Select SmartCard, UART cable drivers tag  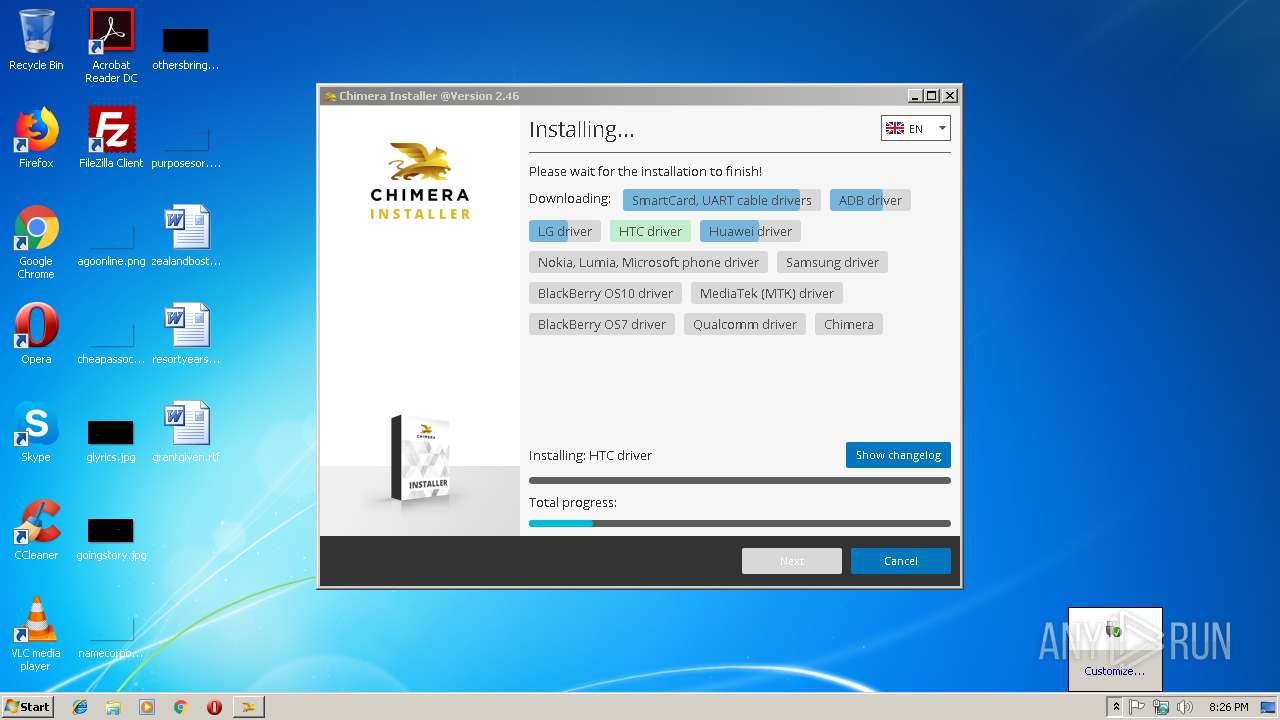(x=721, y=200)
